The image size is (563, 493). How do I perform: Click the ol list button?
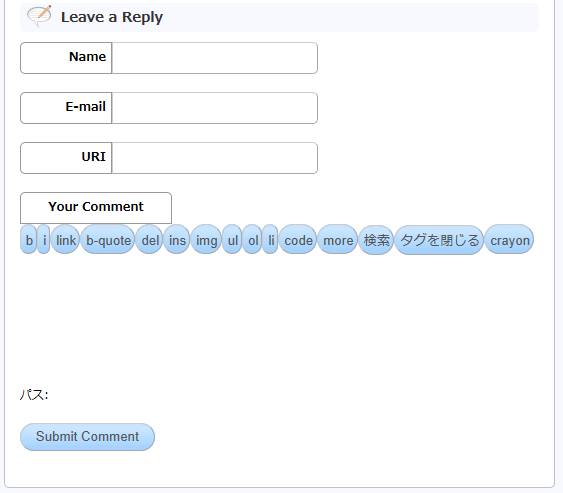(252, 239)
